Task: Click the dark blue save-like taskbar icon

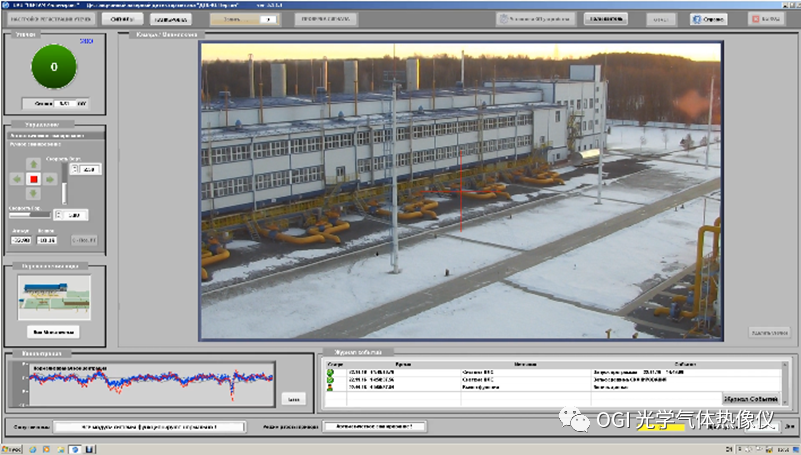Action: 89,449
